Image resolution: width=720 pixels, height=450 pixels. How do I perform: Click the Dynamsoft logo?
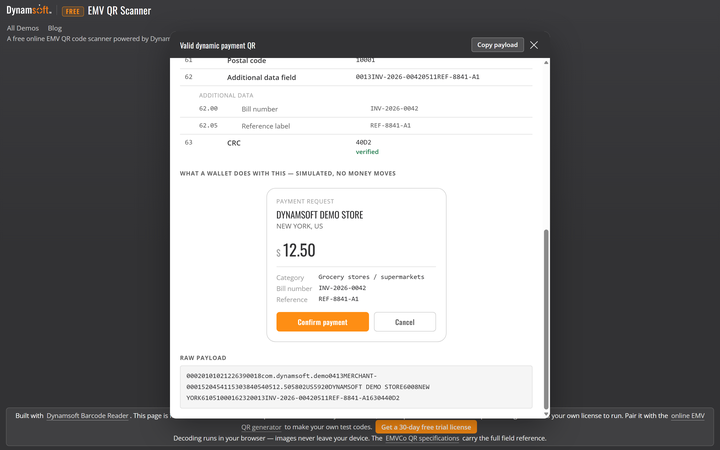point(29,10)
